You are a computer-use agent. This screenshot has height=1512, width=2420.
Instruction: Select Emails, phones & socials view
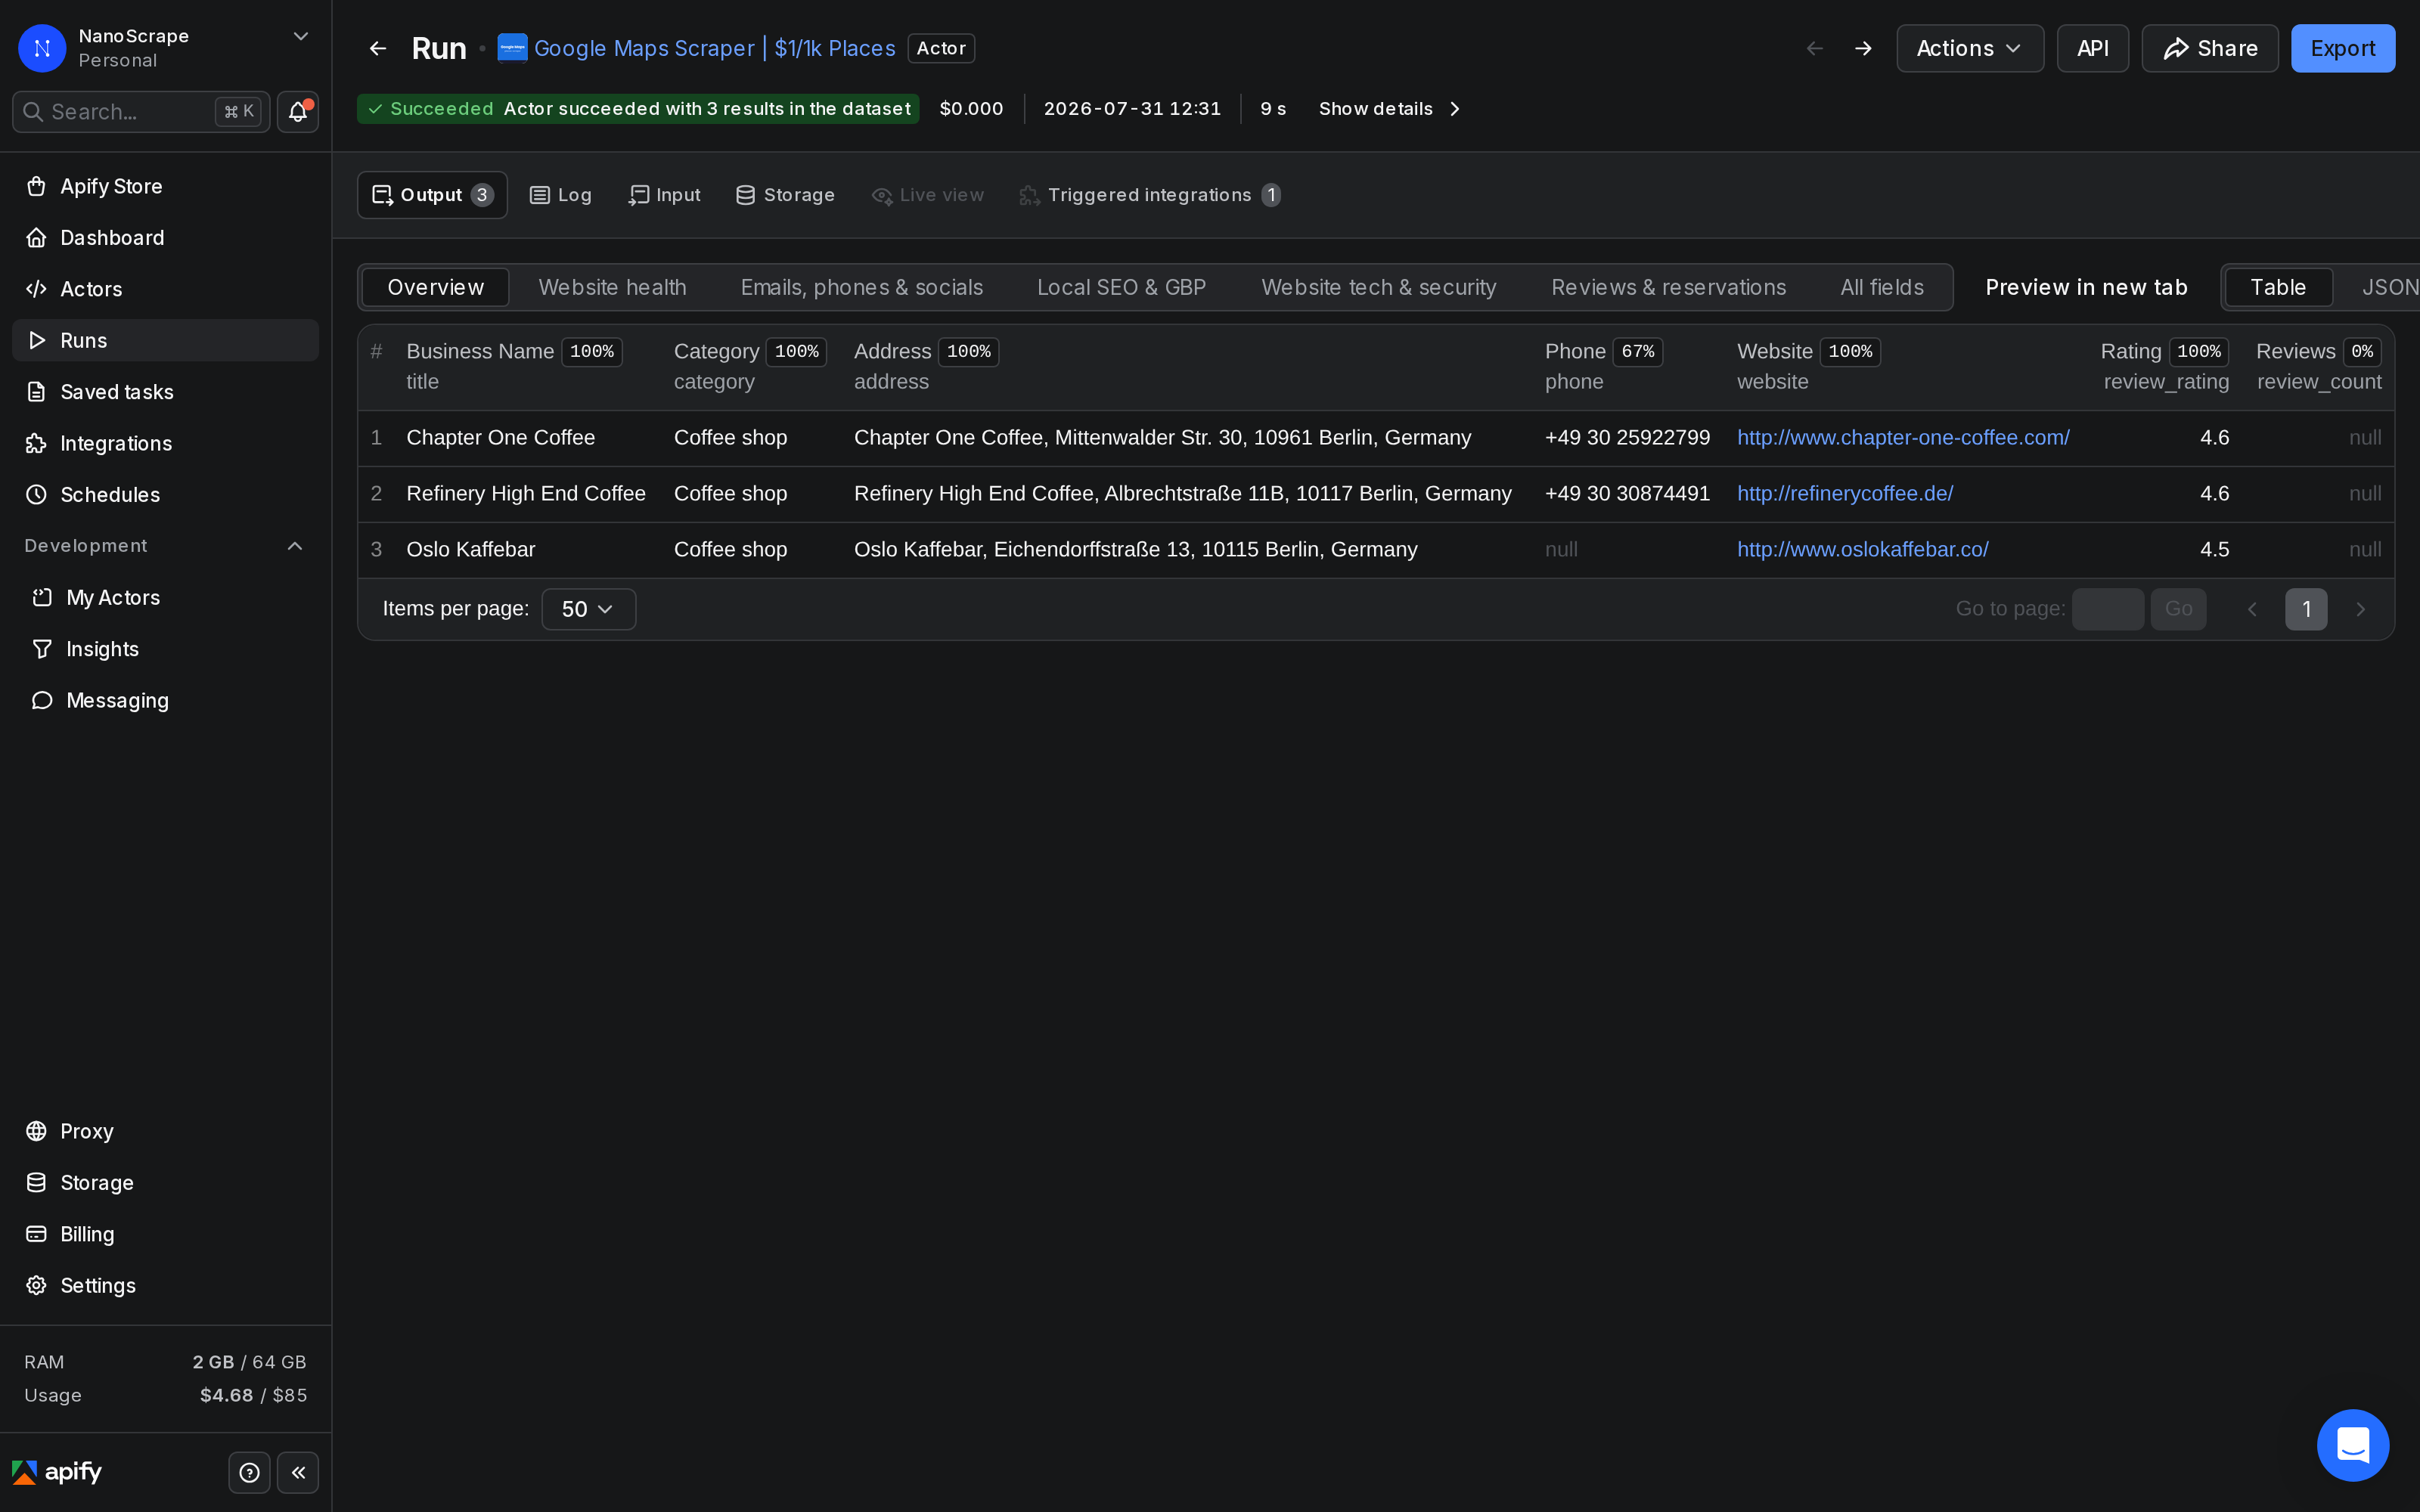[x=861, y=287]
